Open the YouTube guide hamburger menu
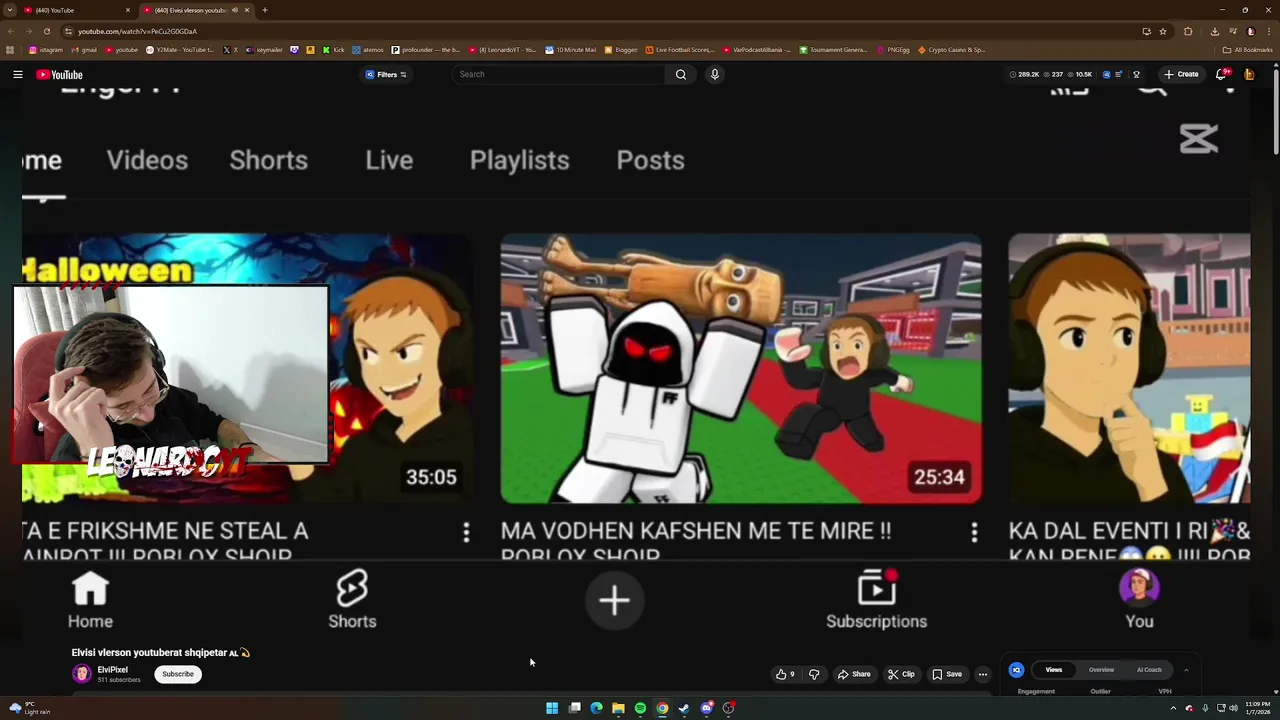 pos(18,74)
